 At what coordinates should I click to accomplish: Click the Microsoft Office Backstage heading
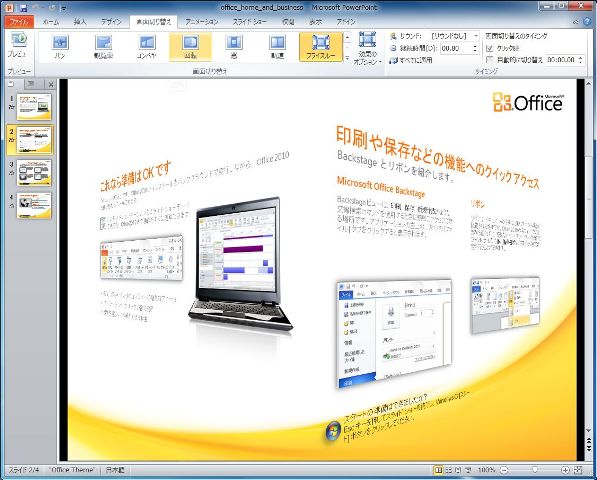pos(381,187)
